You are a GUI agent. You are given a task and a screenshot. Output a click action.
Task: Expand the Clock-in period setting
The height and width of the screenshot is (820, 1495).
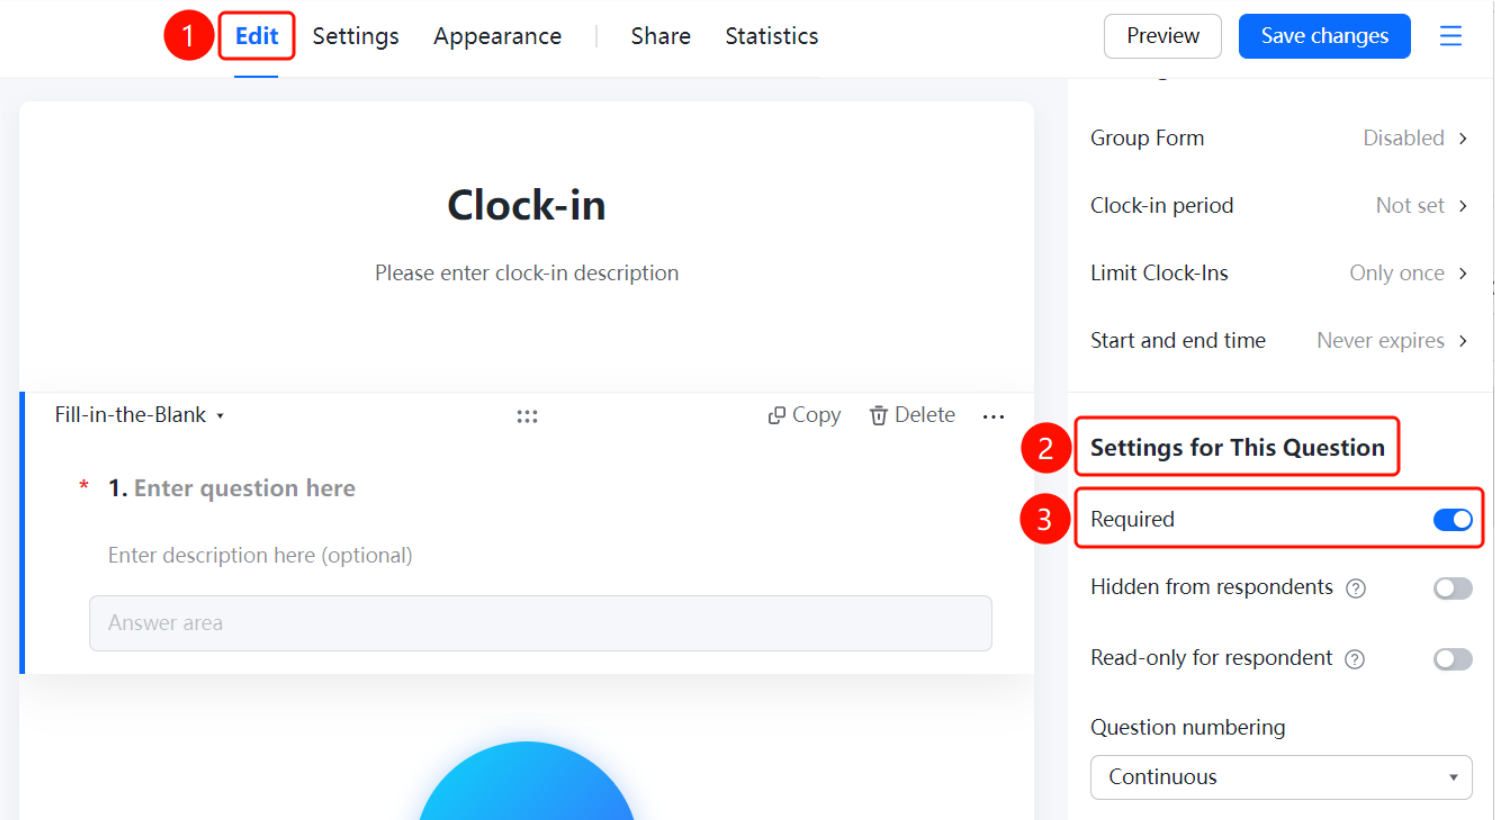click(x=1279, y=206)
